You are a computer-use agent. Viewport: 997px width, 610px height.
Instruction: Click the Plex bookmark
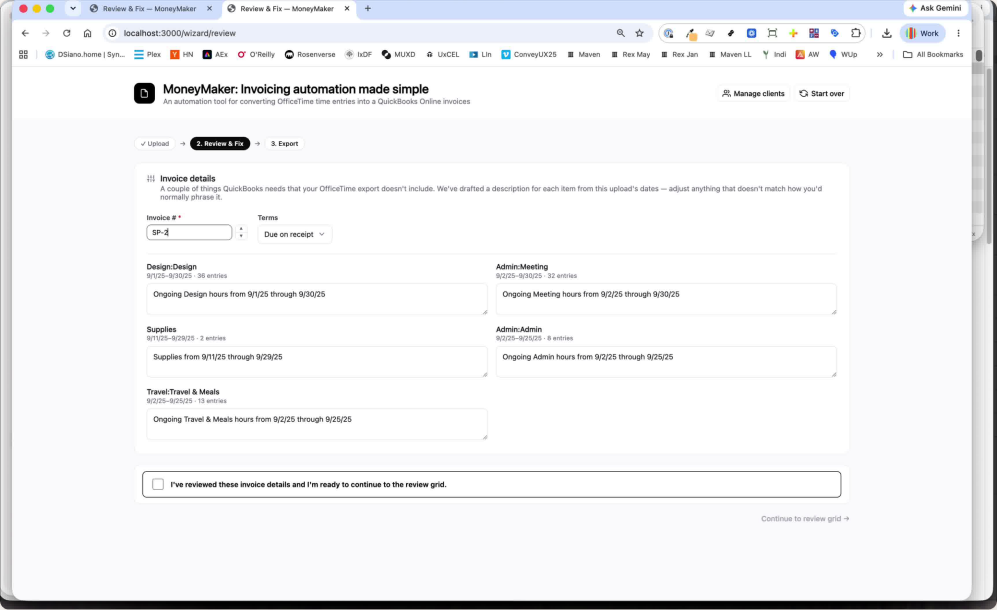[148, 55]
